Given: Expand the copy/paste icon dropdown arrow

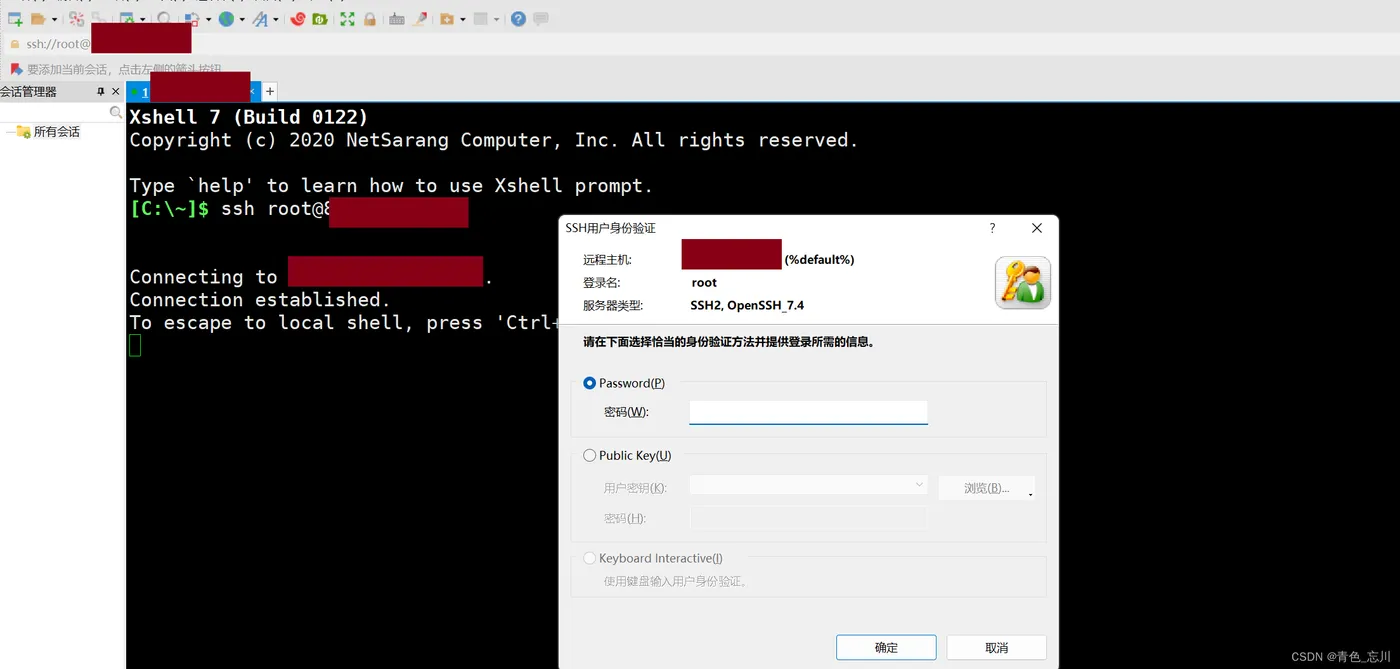Looking at the screenshot, I should [208, 19].
